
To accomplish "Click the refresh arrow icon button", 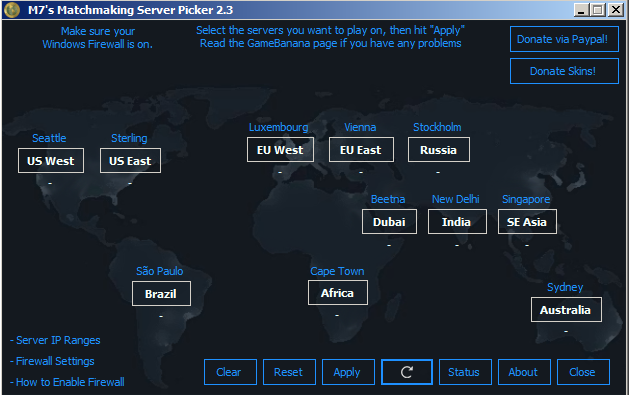I will click(x=407, y=372).
